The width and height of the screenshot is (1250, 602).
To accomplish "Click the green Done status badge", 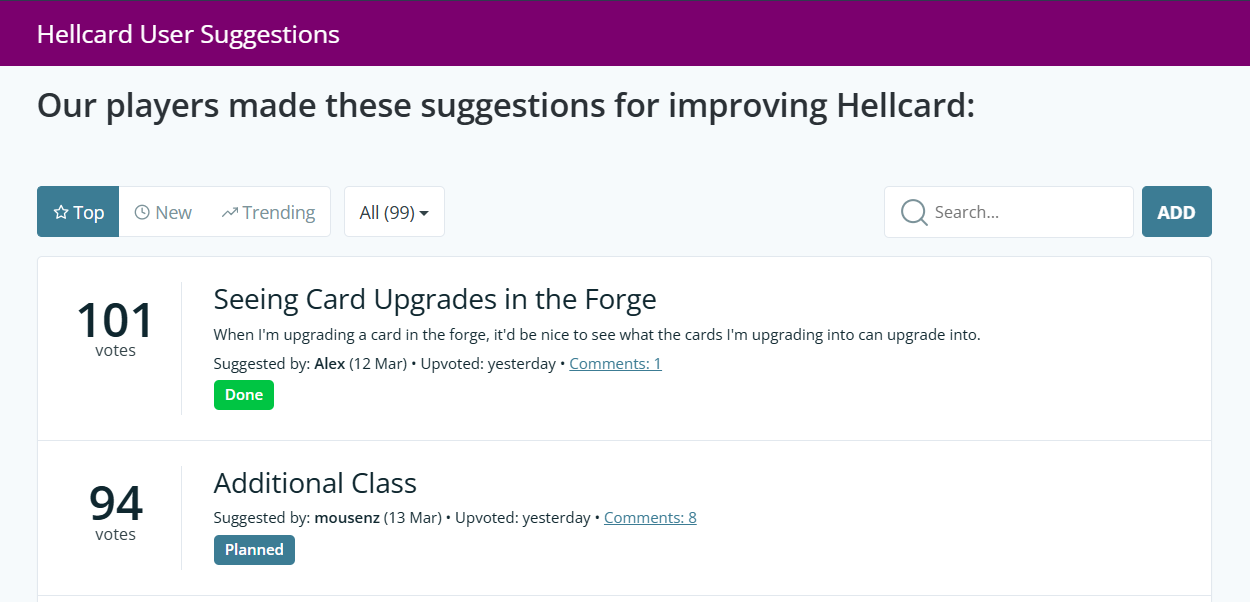I will point(244,395).
